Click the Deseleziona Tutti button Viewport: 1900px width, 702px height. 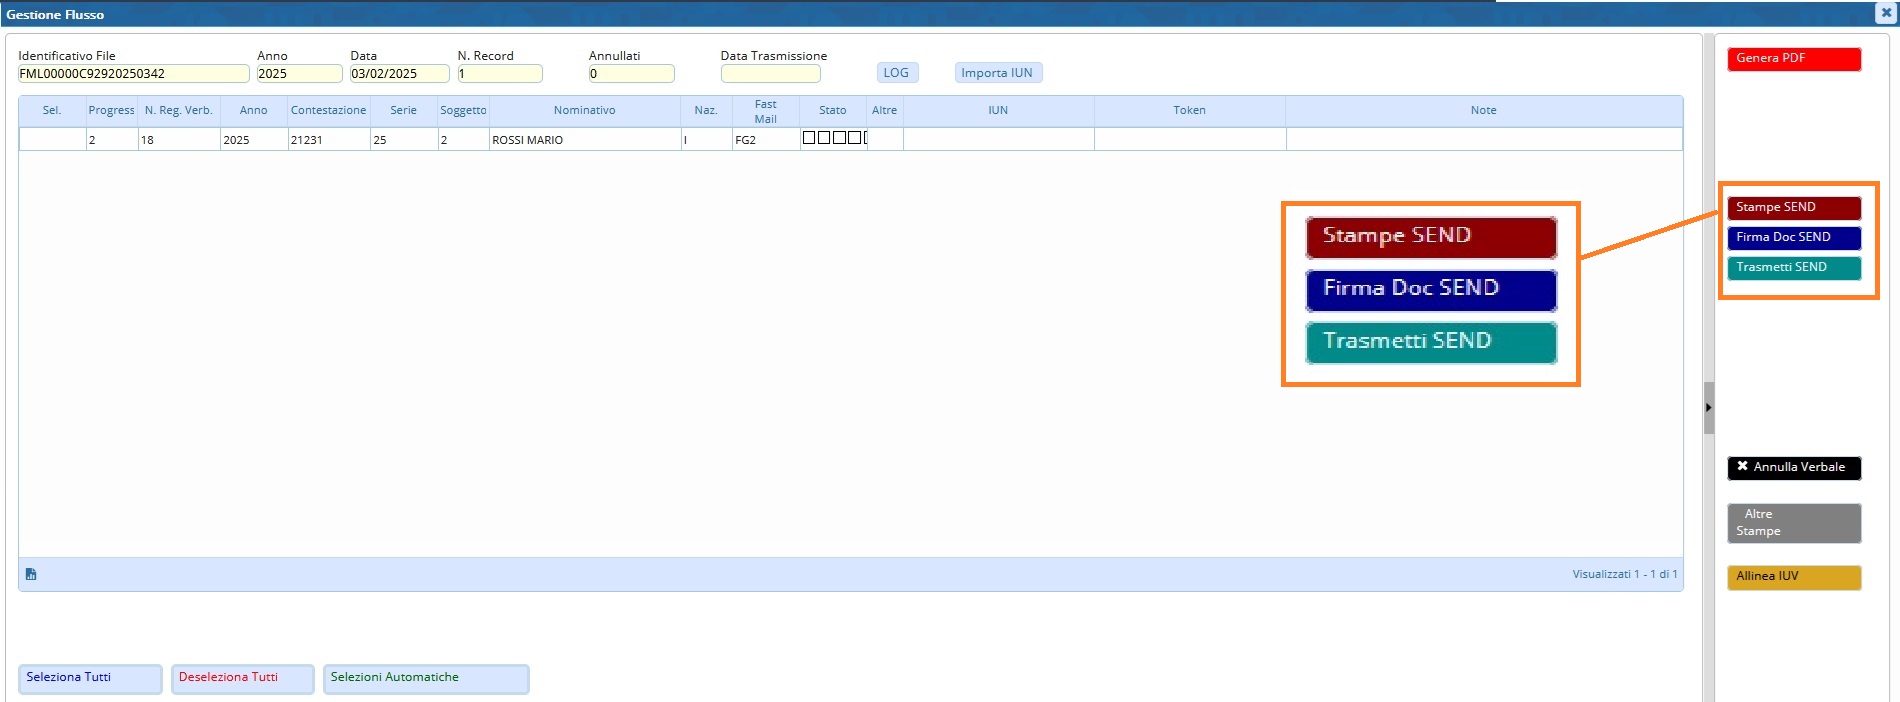(242, 678)
